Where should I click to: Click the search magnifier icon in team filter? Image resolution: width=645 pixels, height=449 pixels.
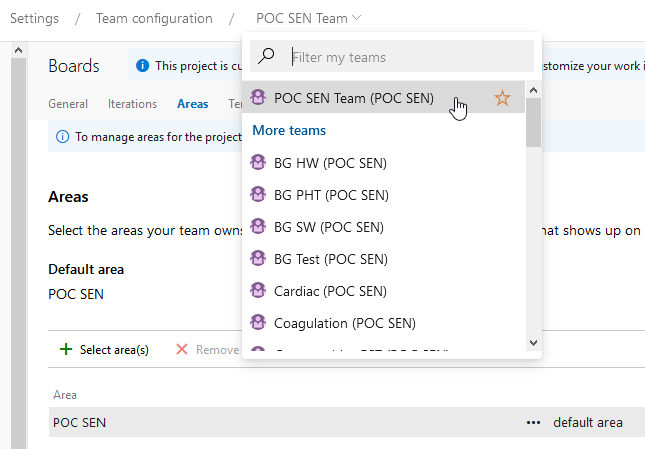tap(266, 56)
